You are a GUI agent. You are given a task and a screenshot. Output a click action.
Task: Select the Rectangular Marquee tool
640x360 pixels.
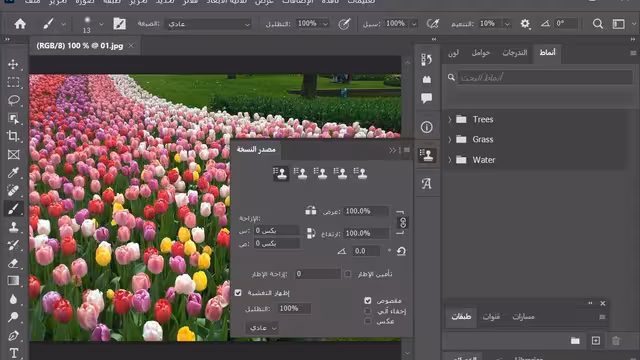pos(13,82)
